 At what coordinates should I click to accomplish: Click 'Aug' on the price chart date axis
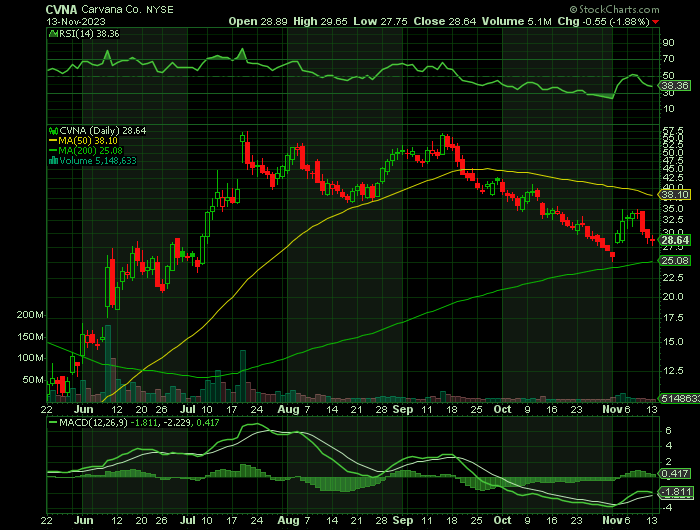point(288,409)
